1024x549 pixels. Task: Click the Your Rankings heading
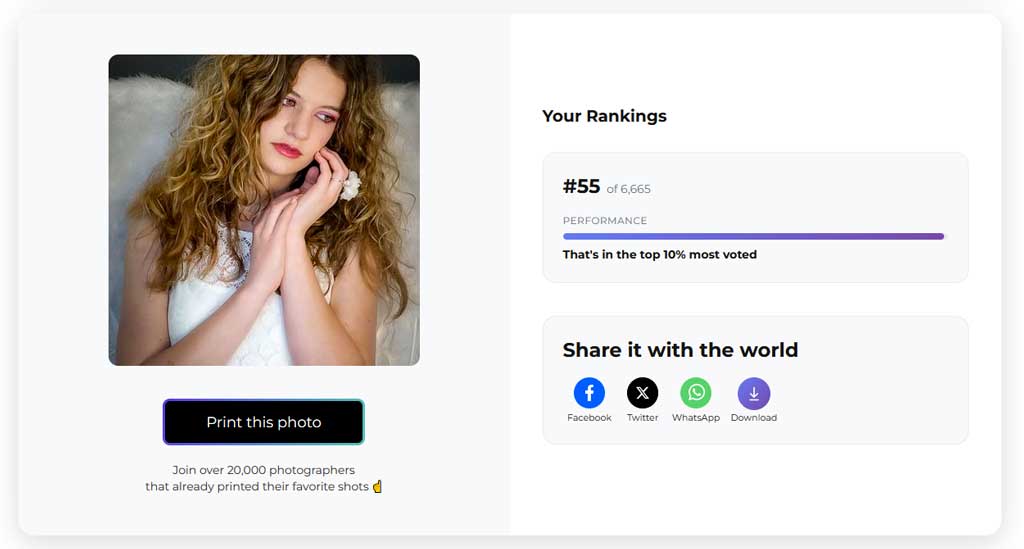tap(604, 116)
